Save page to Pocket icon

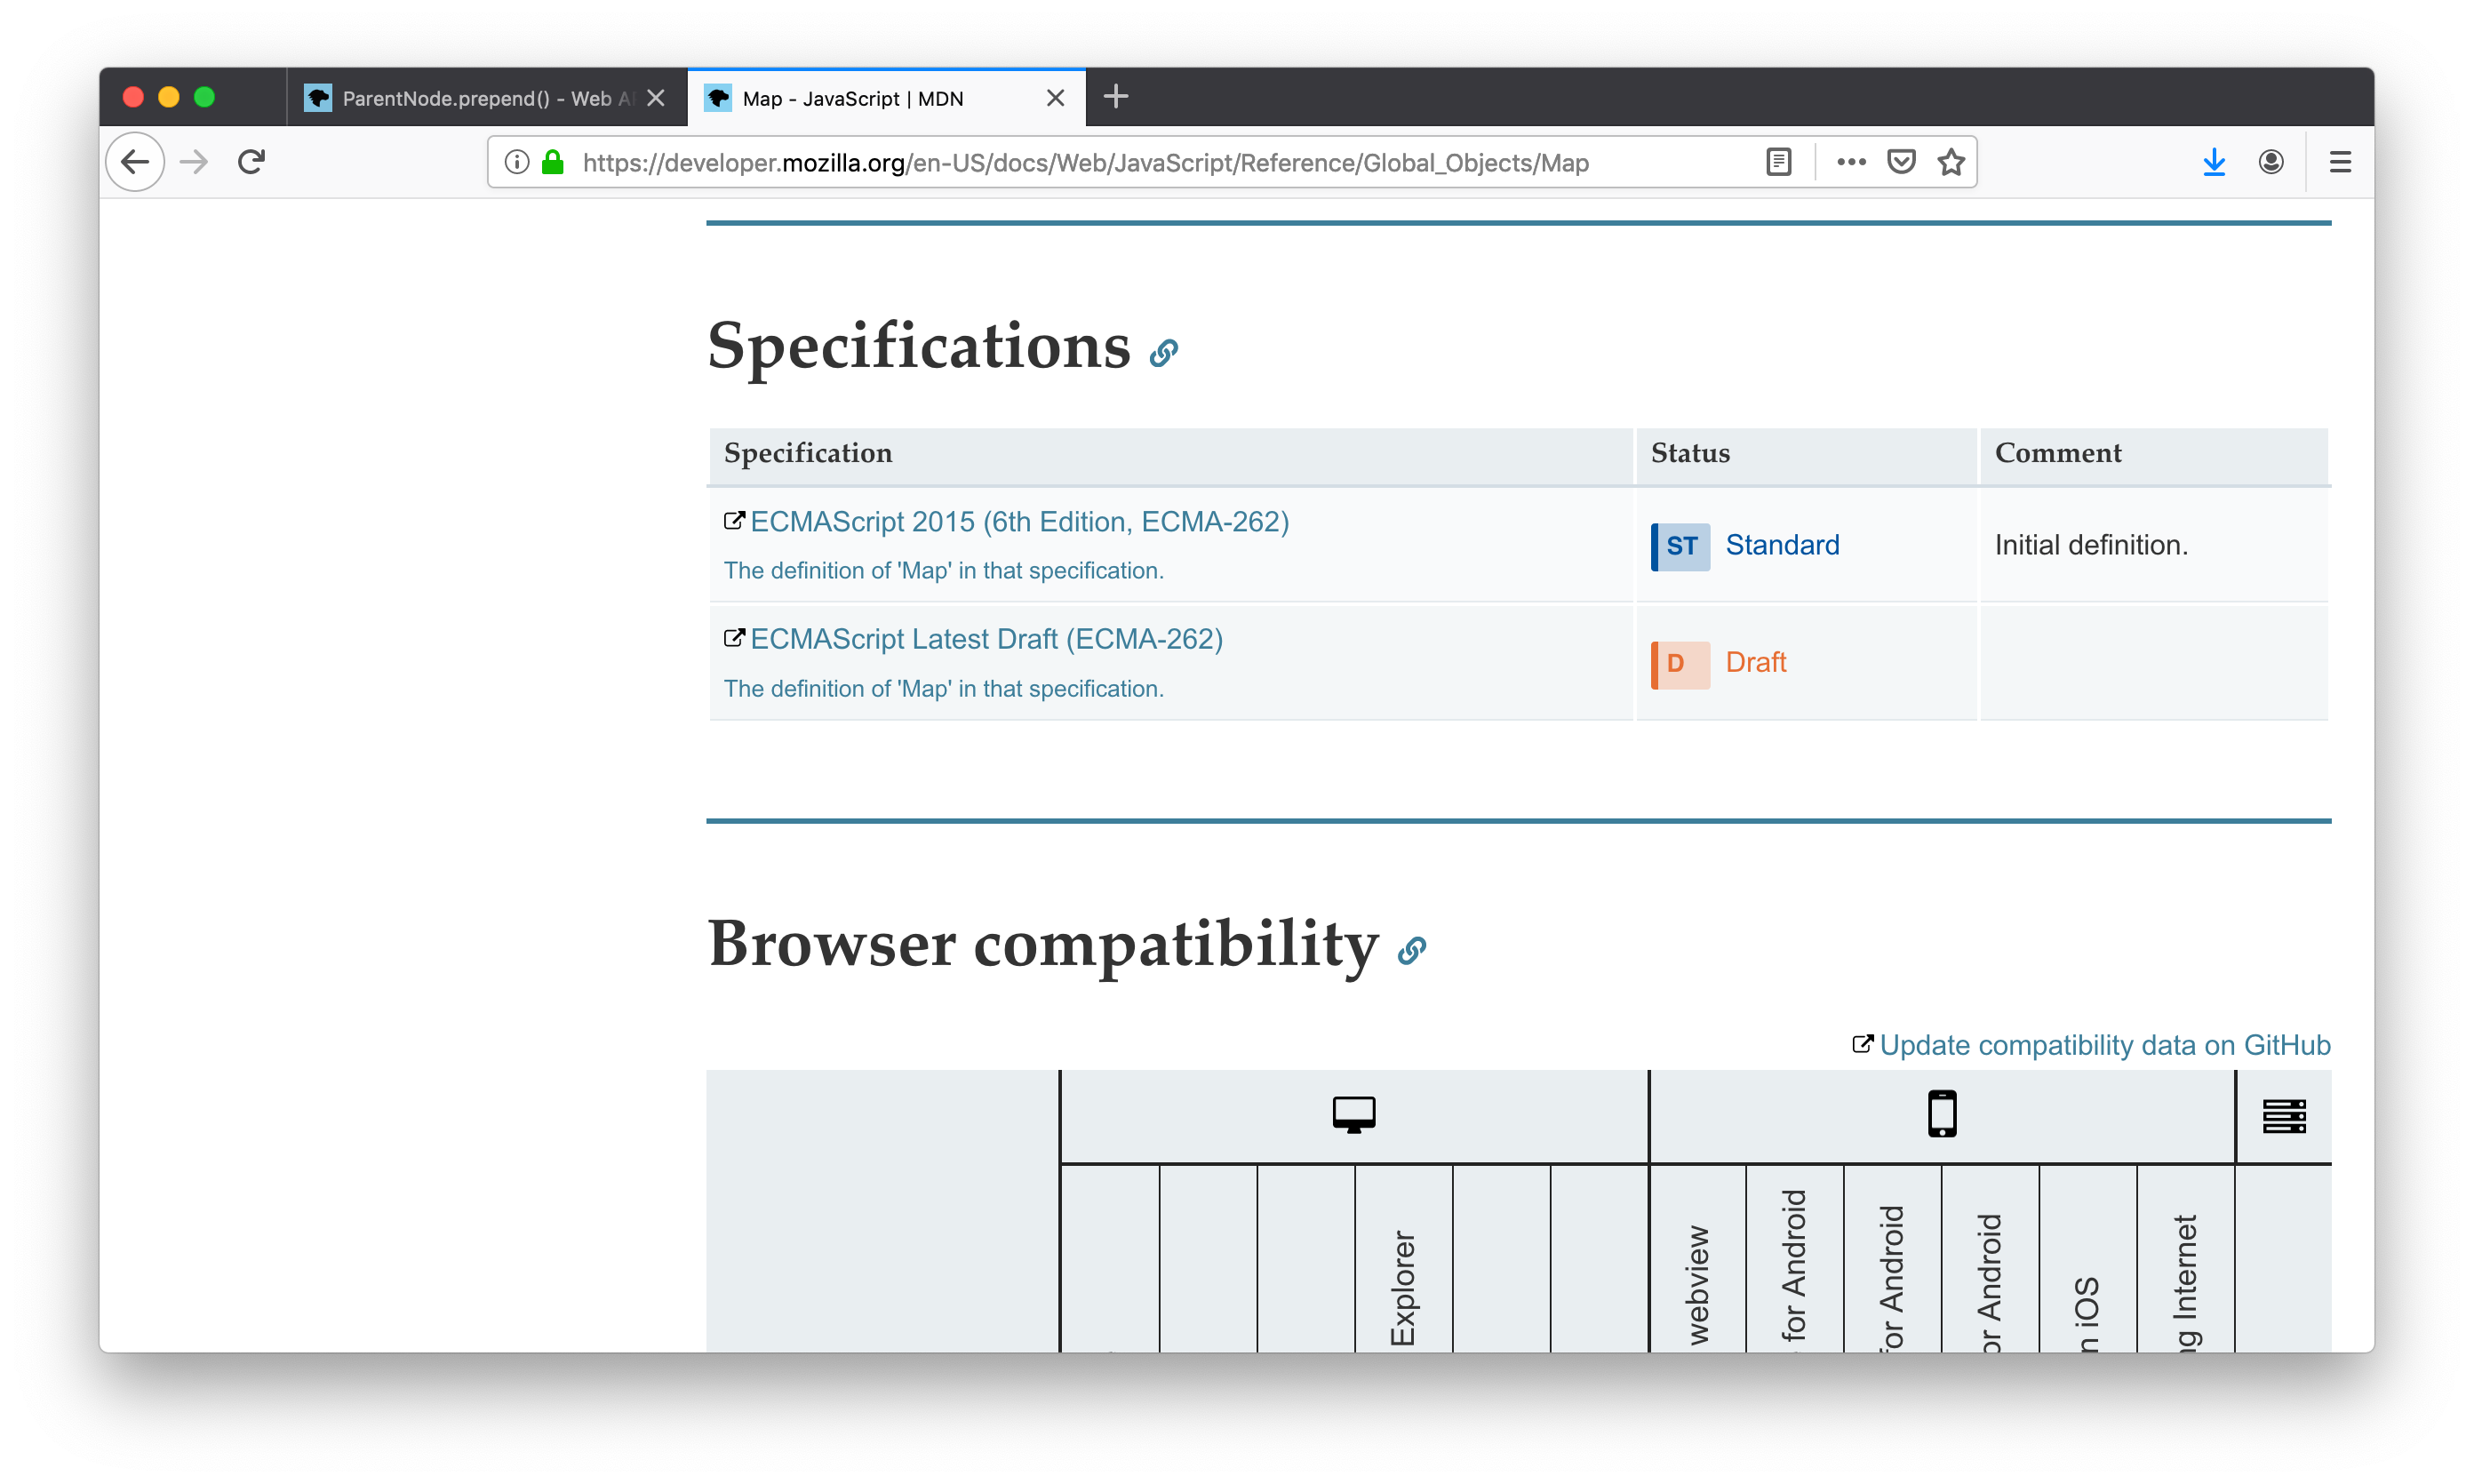coord(1901,162)
